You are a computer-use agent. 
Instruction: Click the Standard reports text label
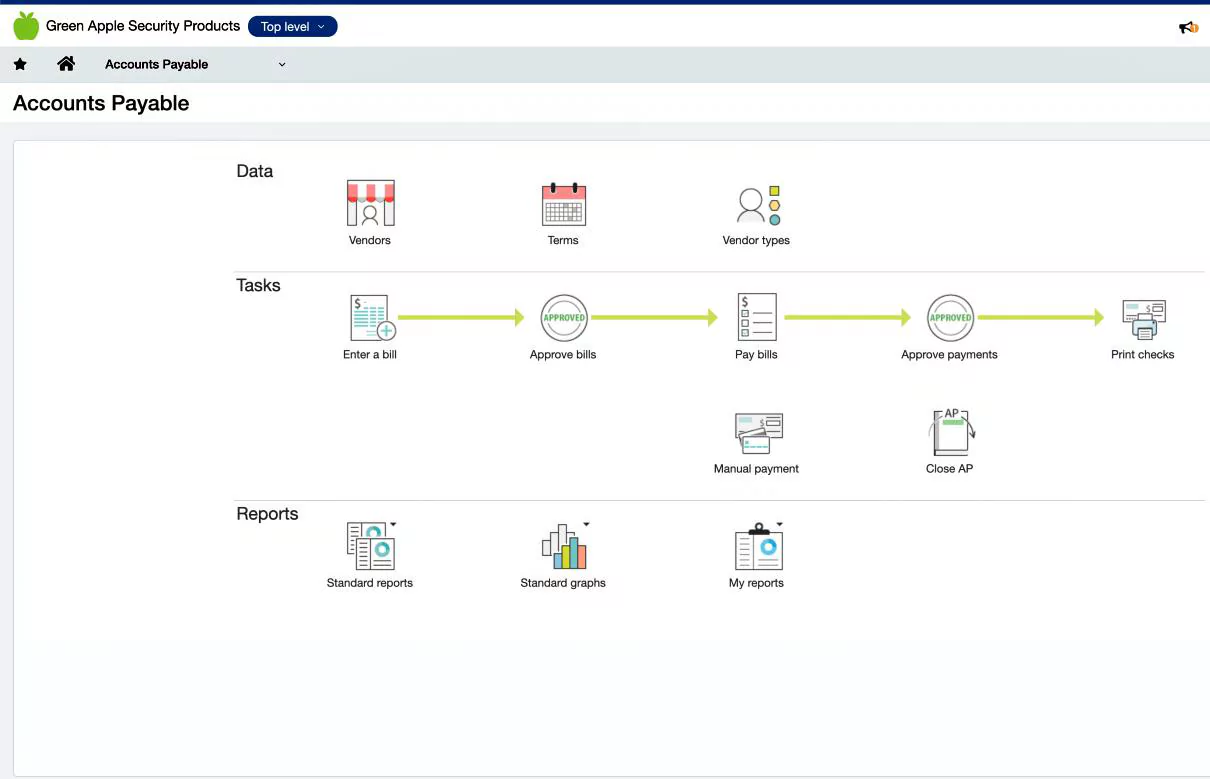(369, 583)
